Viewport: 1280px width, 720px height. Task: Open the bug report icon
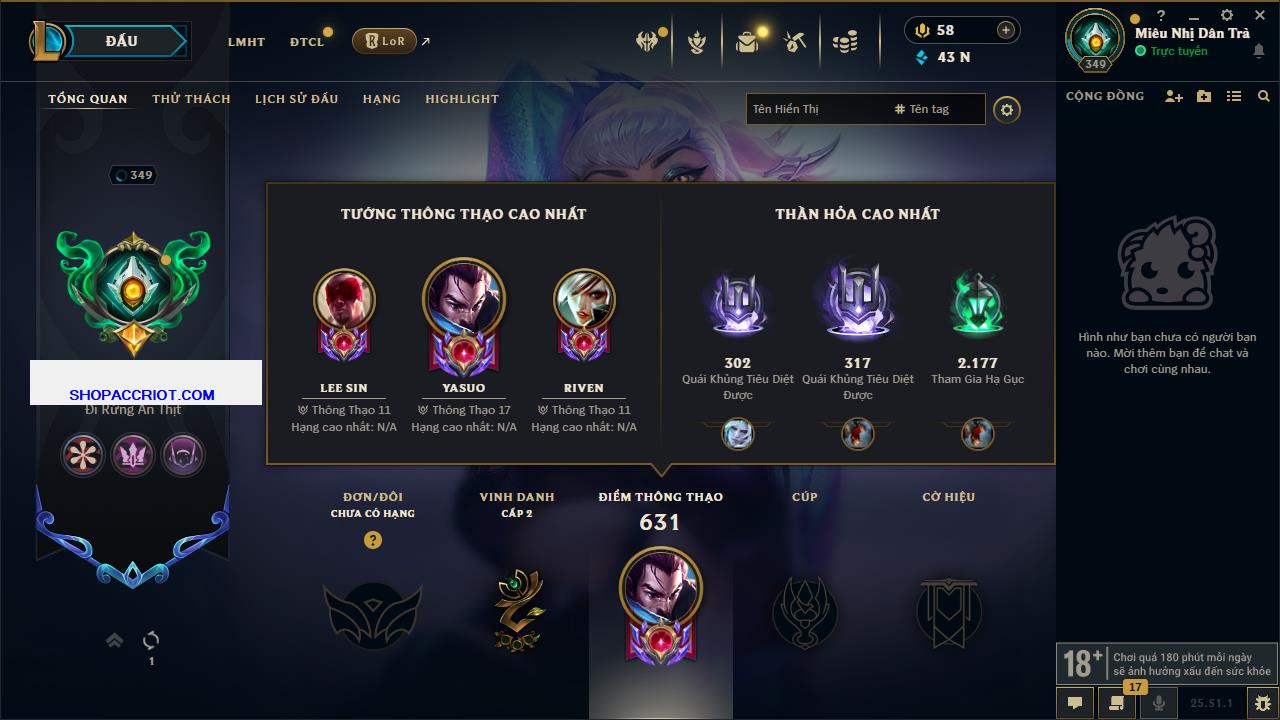pos(1263,703)
